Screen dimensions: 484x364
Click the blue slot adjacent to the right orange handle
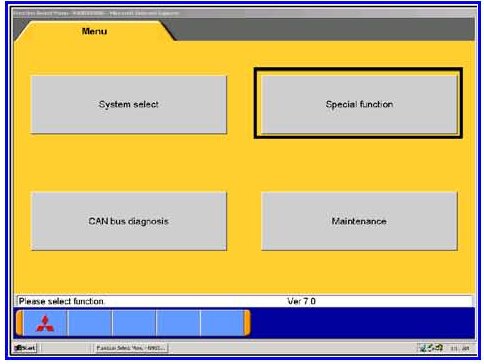tap(222, 323)
